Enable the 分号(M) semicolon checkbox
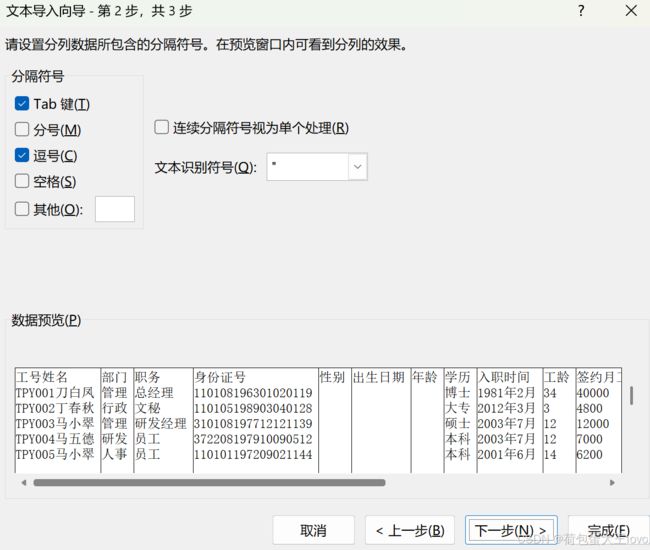Viewport: 650px width, 550px height. (22, 129)
